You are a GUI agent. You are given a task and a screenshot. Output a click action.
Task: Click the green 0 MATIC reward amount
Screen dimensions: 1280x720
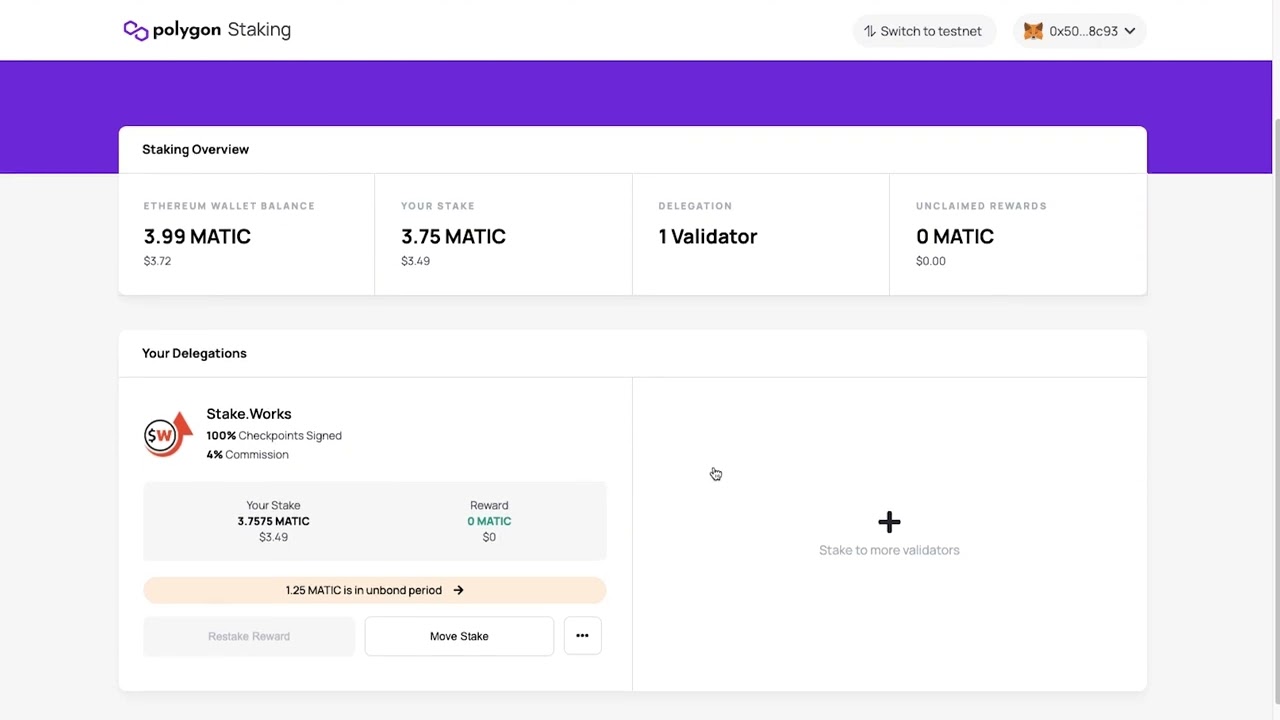point(489,521)
